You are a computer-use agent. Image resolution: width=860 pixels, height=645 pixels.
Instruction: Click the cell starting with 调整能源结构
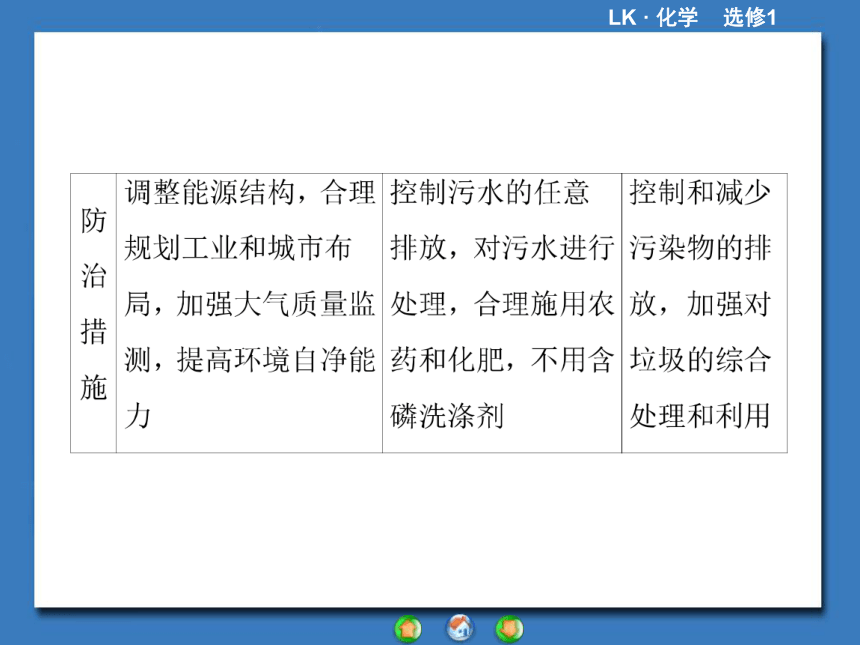click(249, 313)
